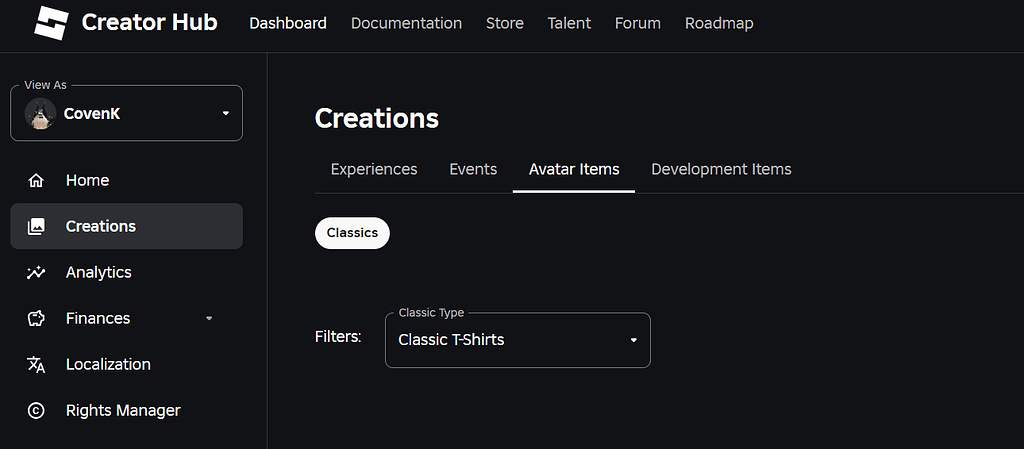Open the View As account dropdown
The image size is (1024, 449).
(x=127, y=114)
